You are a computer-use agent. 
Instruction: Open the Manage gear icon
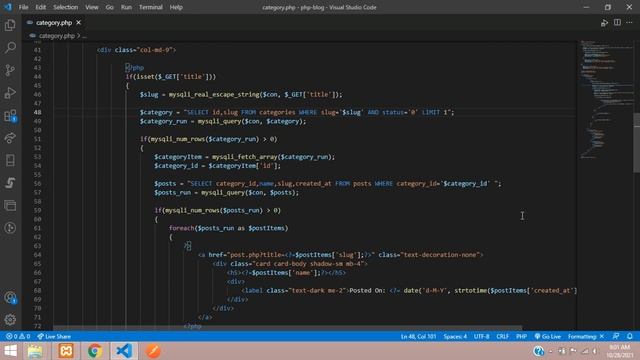click(x=10, y=320)
